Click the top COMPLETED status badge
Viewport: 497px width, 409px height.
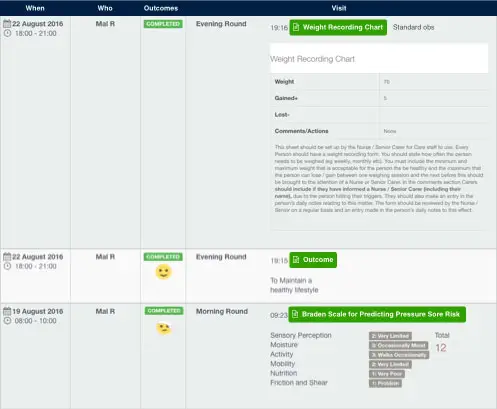[163, 24]
